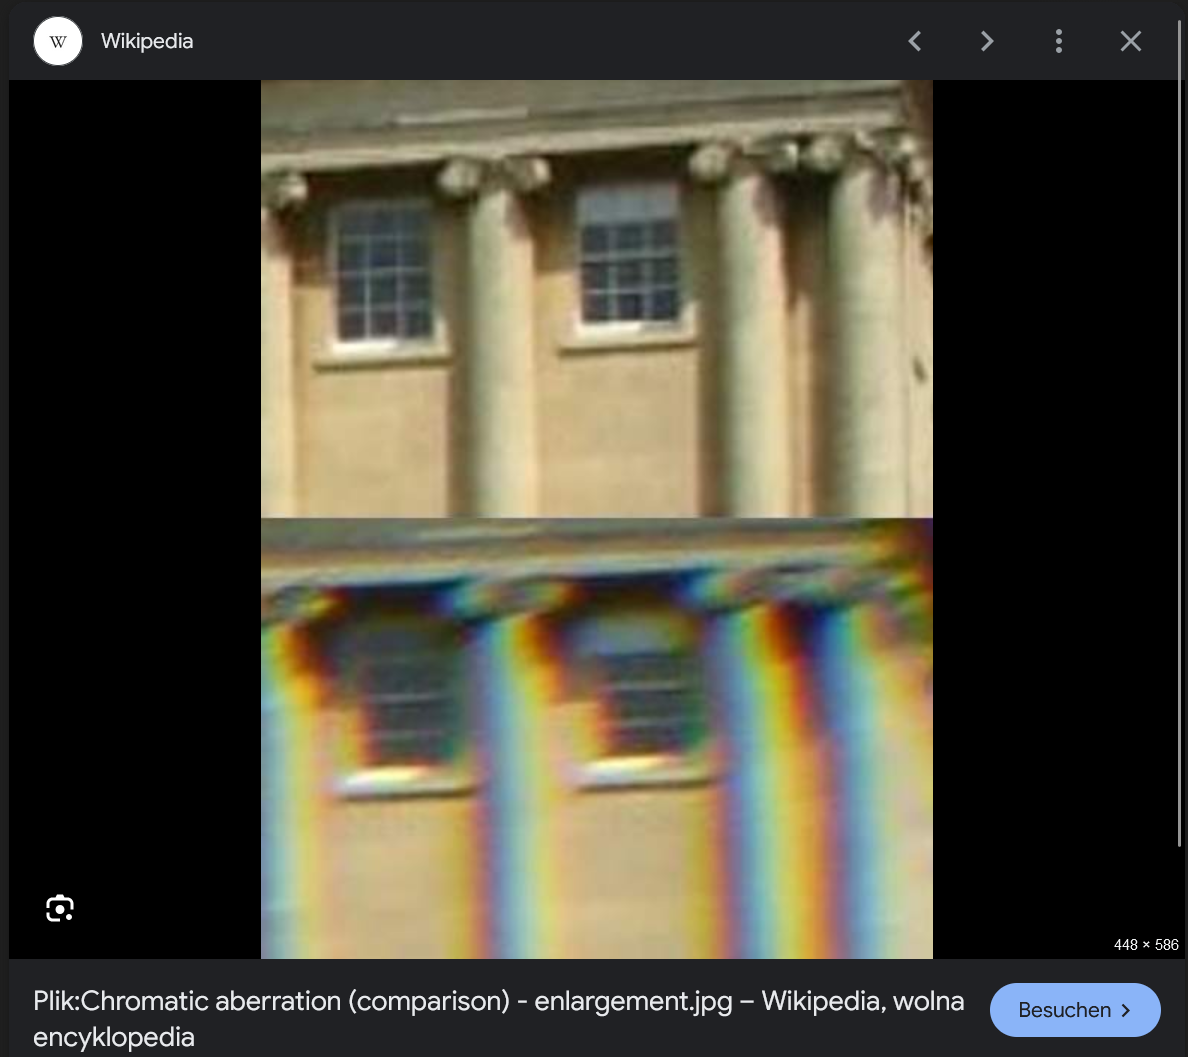This screenshot has width=1188, height=1057.
Task: Click the camera icon in the image corner
Action: (59, 908)
